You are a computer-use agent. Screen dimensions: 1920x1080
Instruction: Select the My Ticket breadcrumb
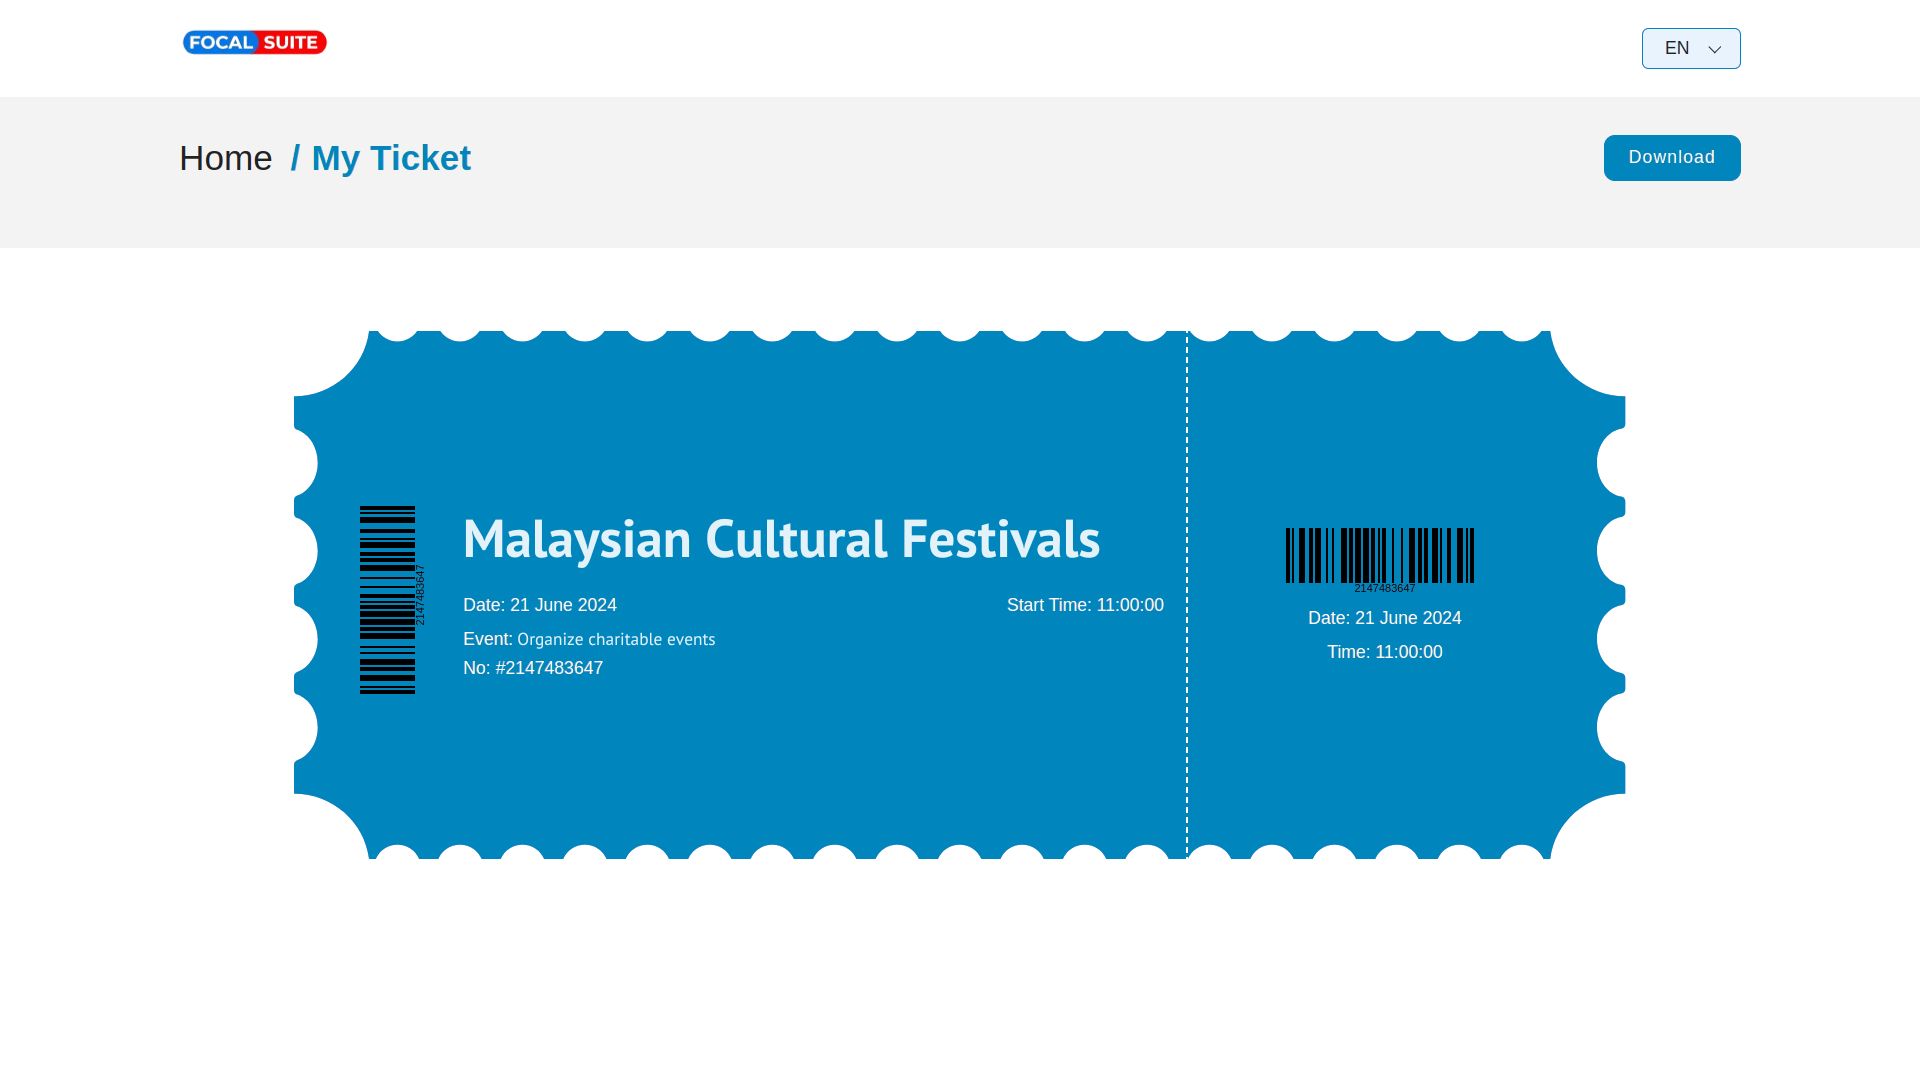391,158
